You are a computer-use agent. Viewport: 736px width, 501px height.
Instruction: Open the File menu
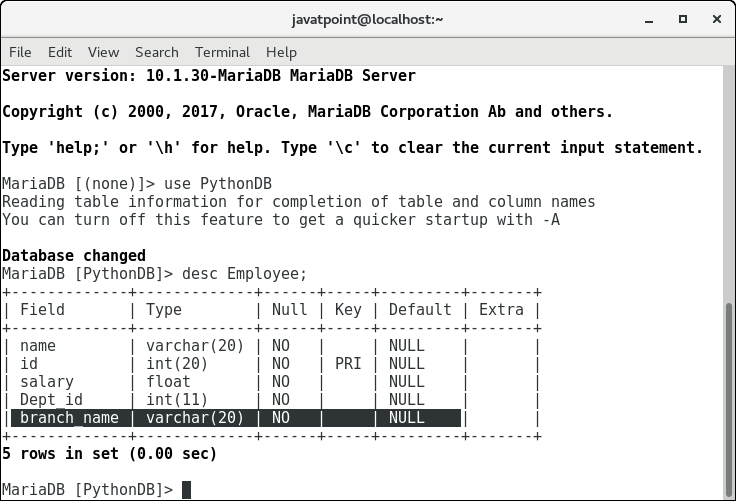[x=20, y=52]
